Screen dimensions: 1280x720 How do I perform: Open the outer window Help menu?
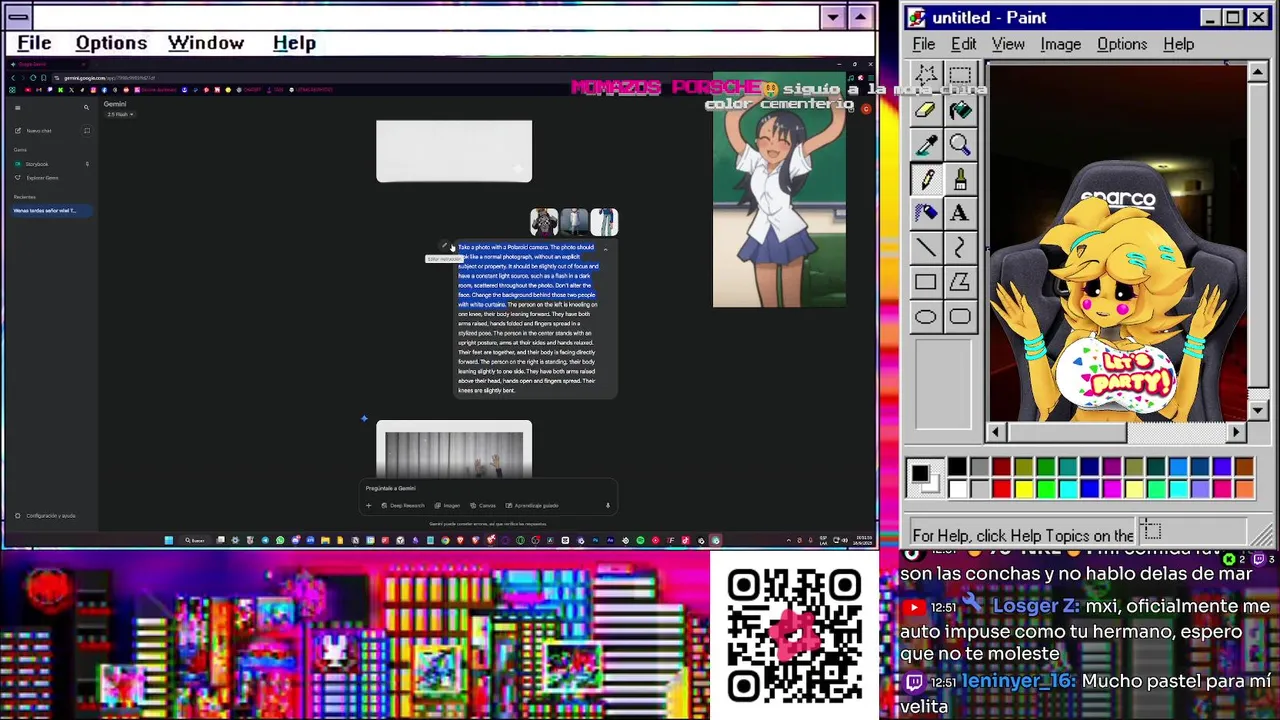tap(294, 43)
